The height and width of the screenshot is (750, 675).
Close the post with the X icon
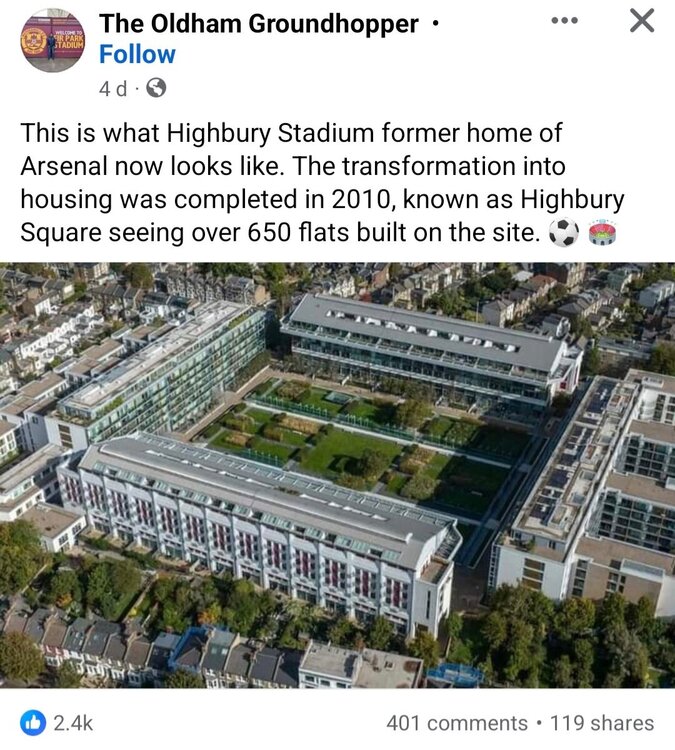click(642, 21)
